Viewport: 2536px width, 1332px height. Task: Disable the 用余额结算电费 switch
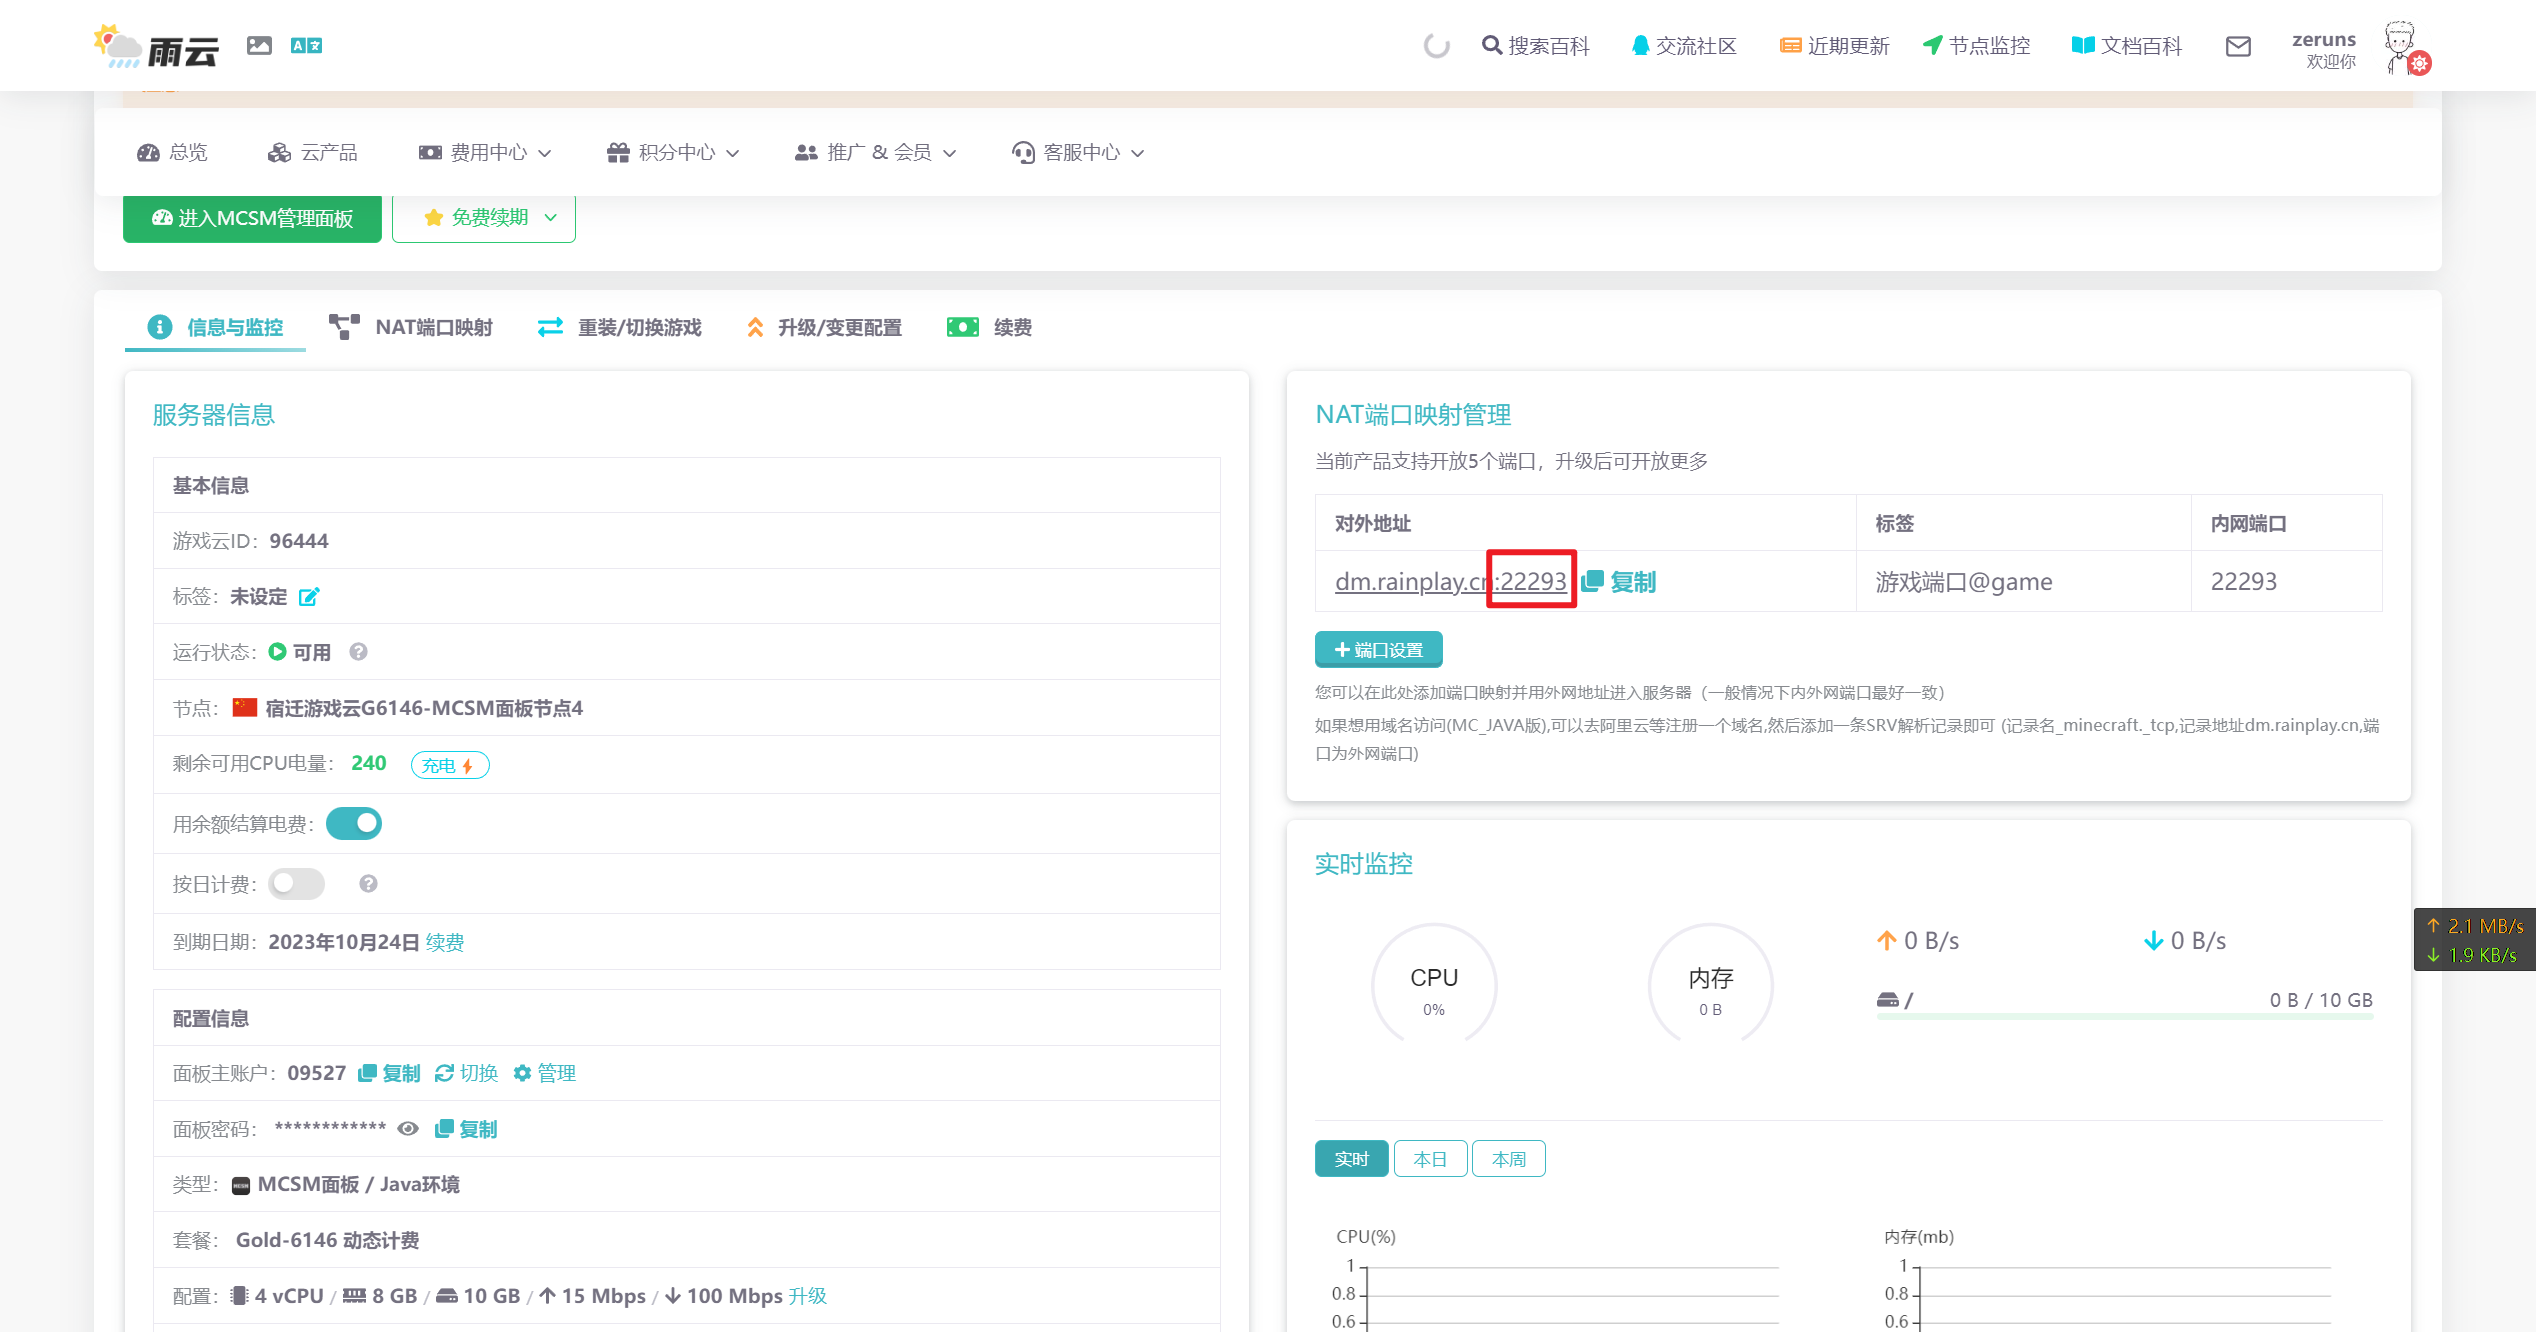[x=354, y=824]
